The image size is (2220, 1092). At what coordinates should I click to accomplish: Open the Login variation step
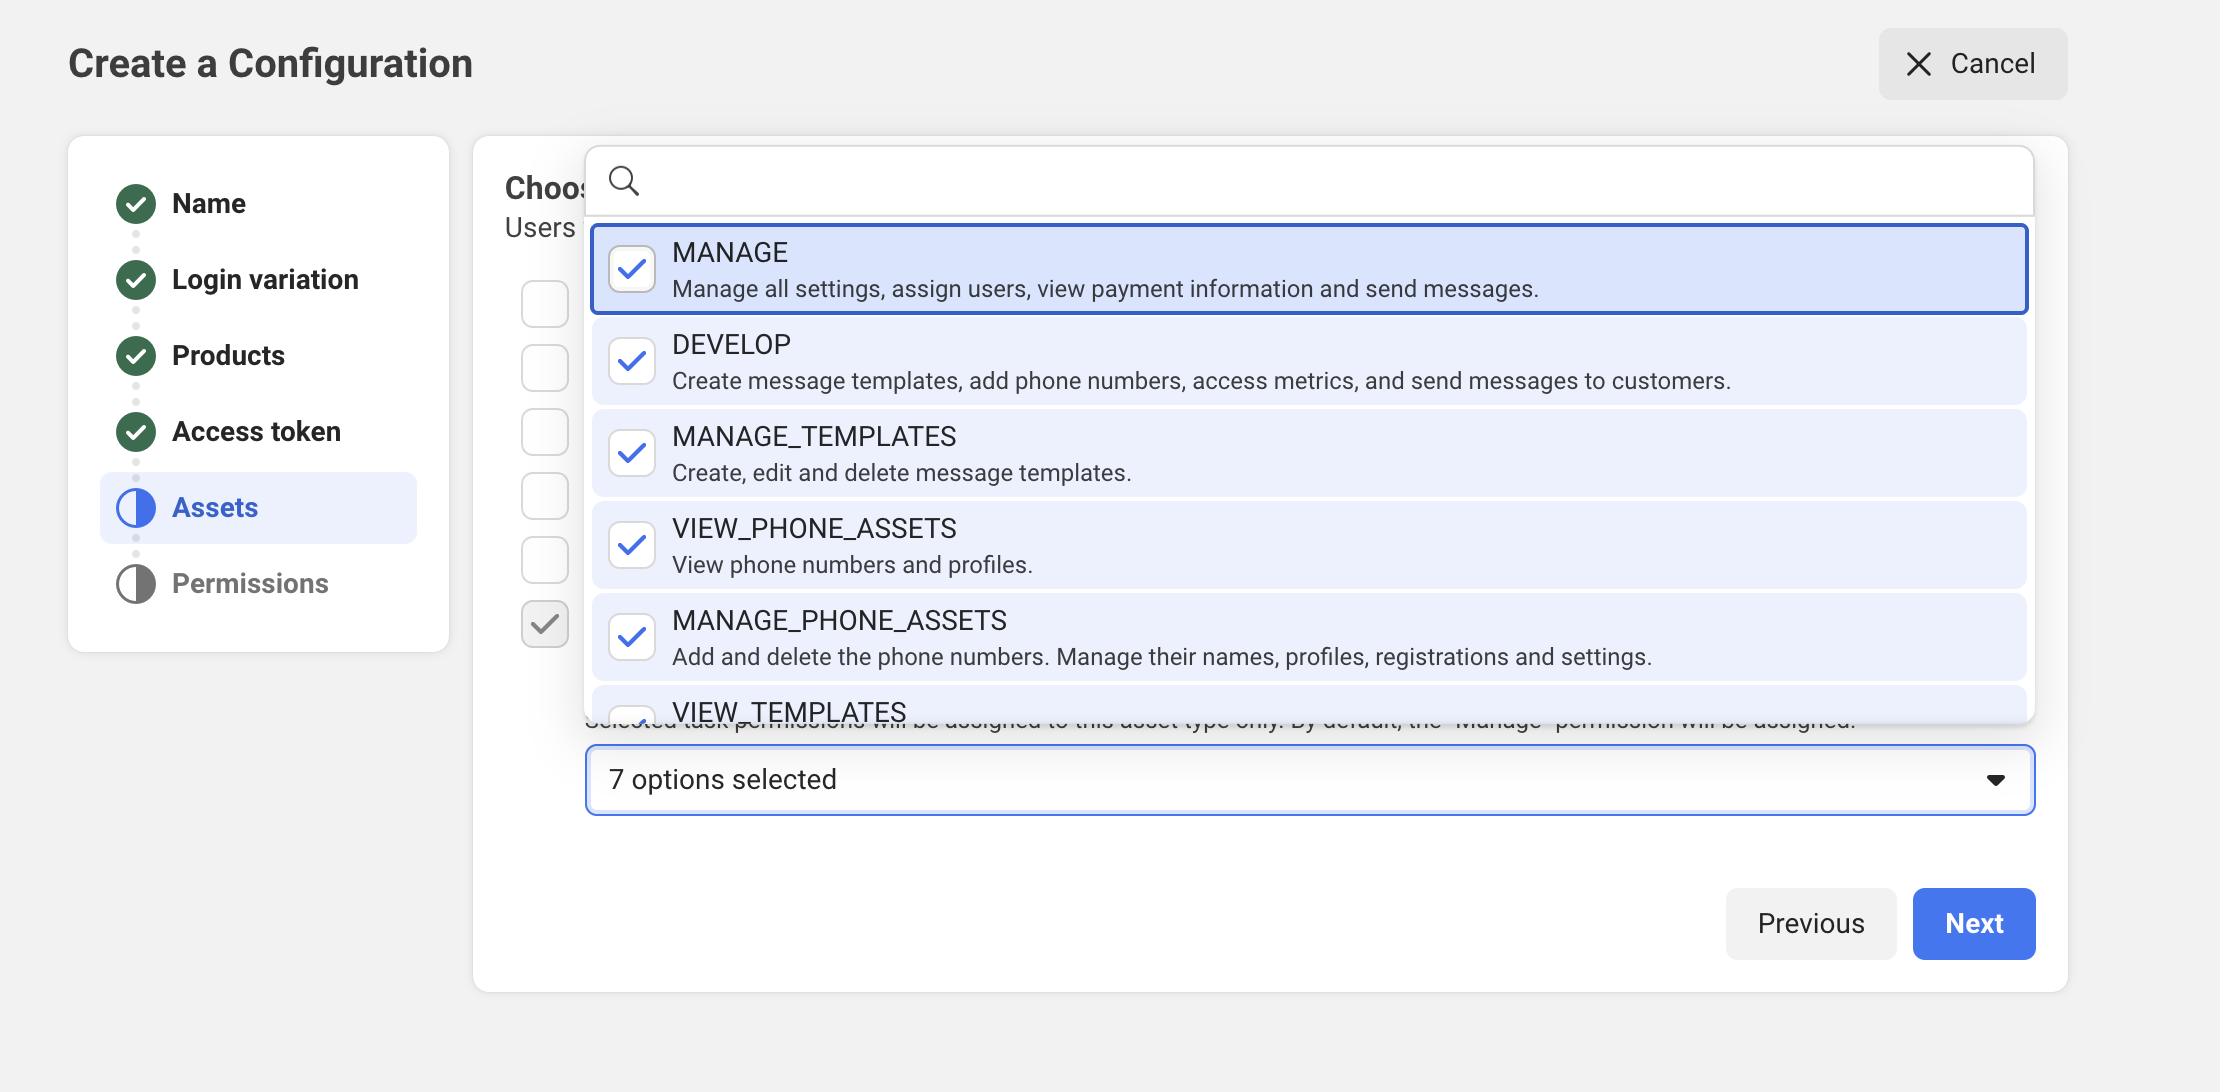265,280
